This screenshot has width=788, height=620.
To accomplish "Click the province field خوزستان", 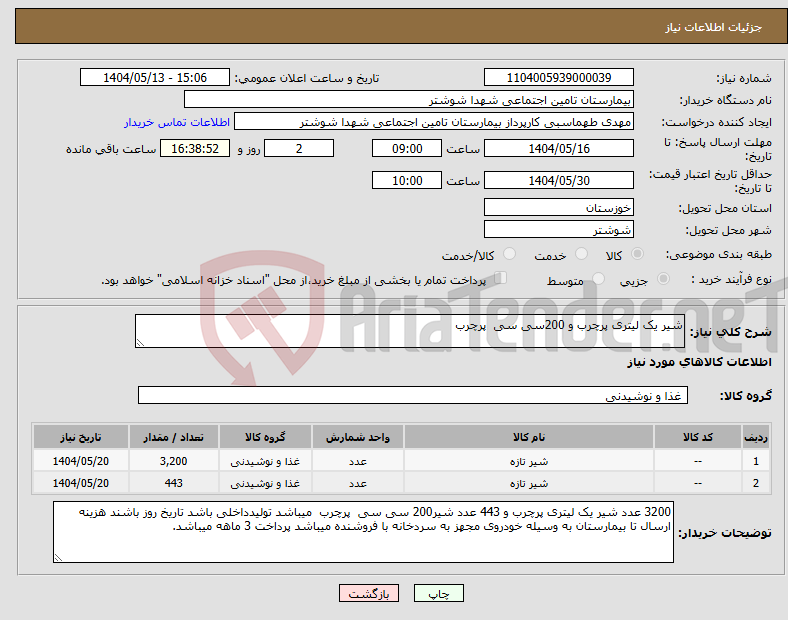I will pos(558,208).
